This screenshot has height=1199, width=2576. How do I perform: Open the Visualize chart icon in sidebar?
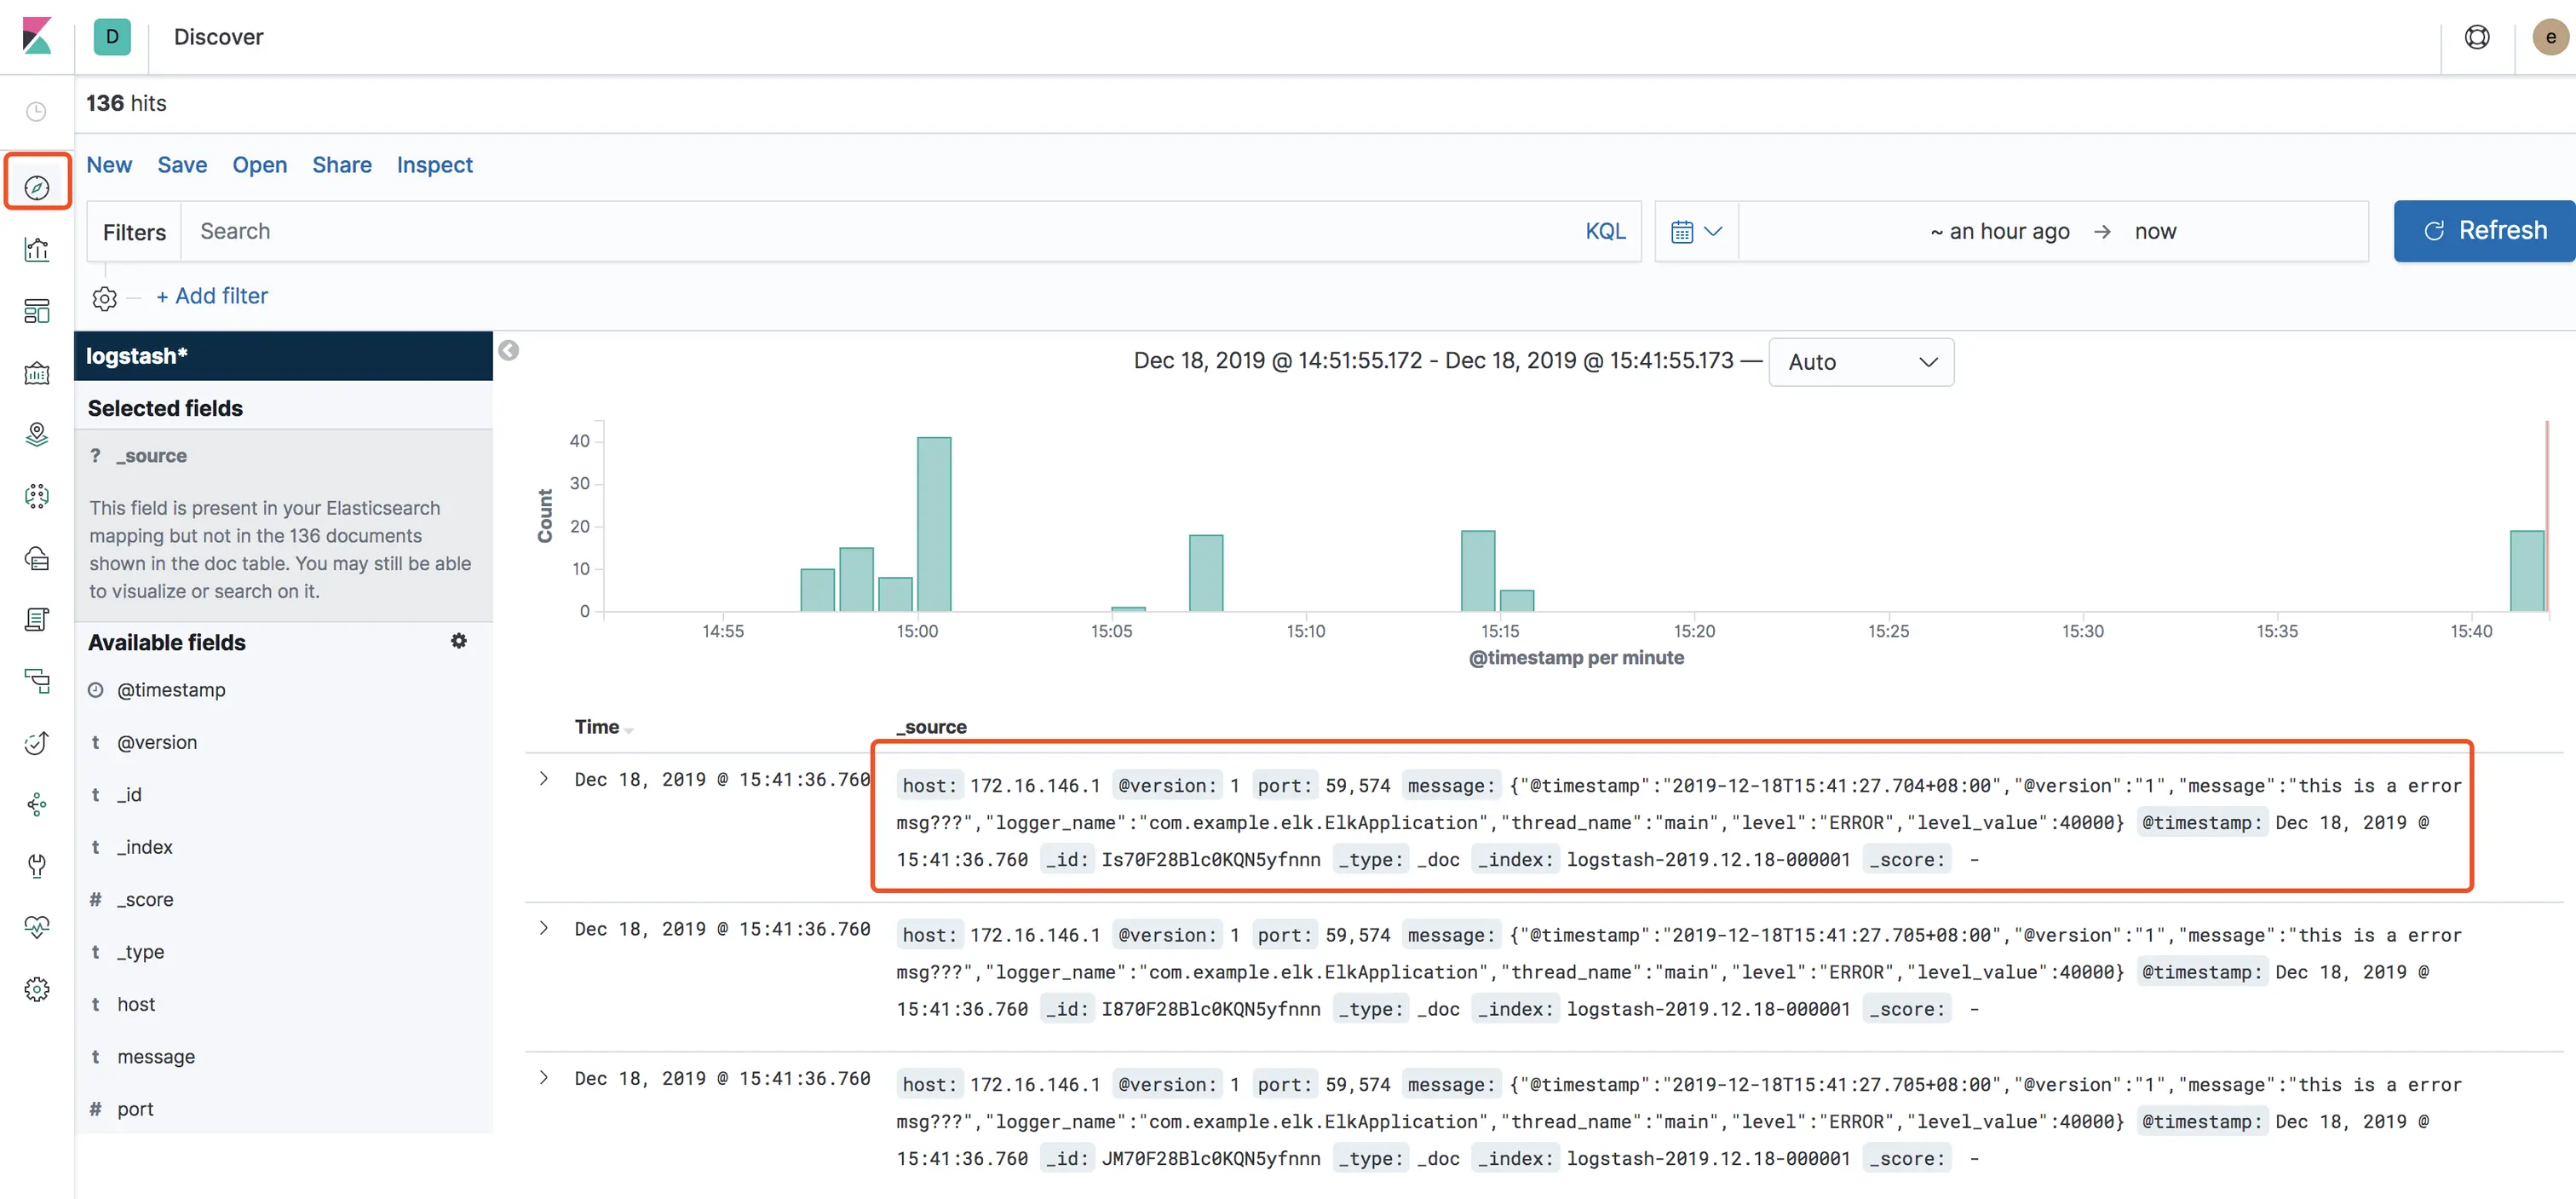37,249
